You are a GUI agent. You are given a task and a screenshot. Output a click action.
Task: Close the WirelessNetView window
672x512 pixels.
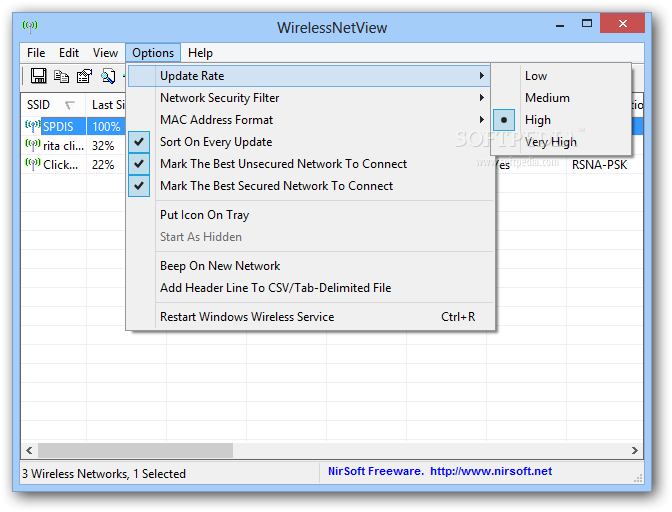(x=623, y=23)
